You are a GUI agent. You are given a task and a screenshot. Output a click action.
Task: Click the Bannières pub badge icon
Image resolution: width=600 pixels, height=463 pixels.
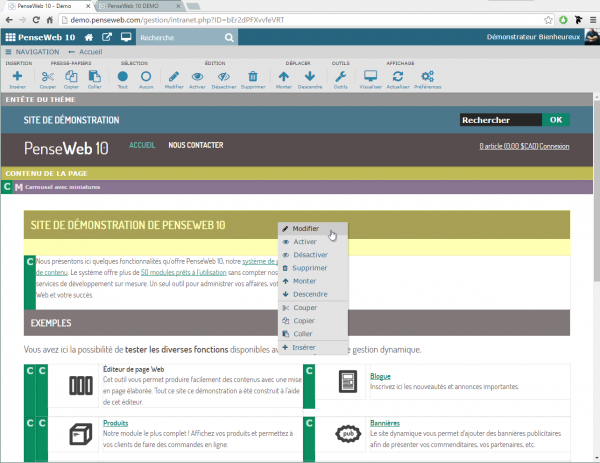click(x=348, y=434)
